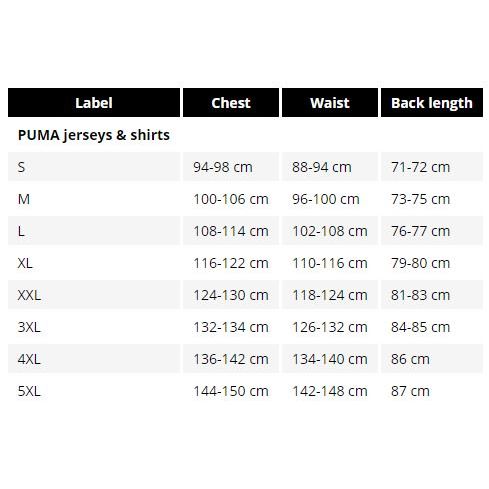
Task: Click the 4XL size label
Action: pyautogui.click(x=29, y=359)
